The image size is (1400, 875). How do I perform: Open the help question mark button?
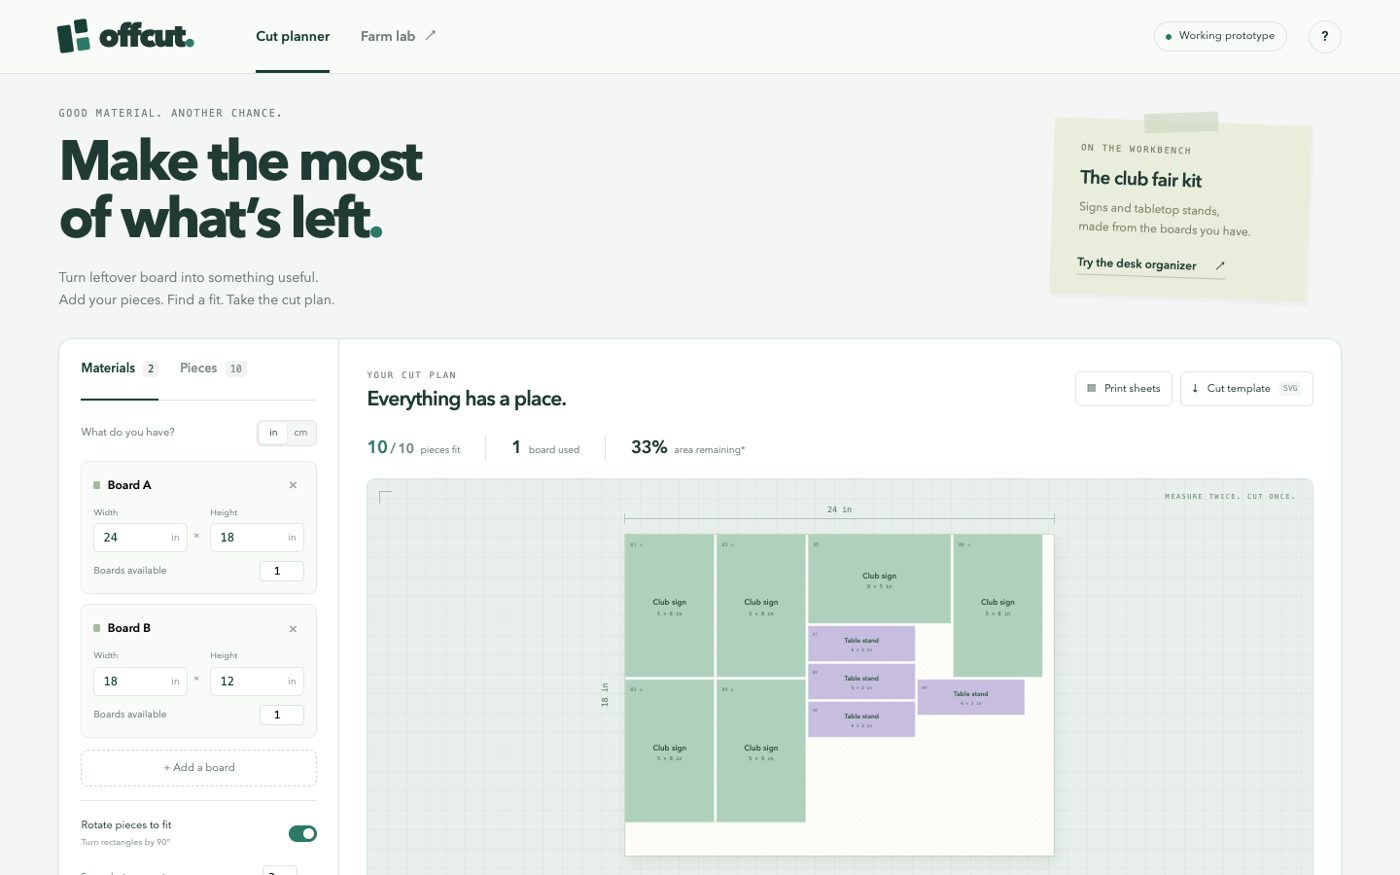tap(1324, 36)
